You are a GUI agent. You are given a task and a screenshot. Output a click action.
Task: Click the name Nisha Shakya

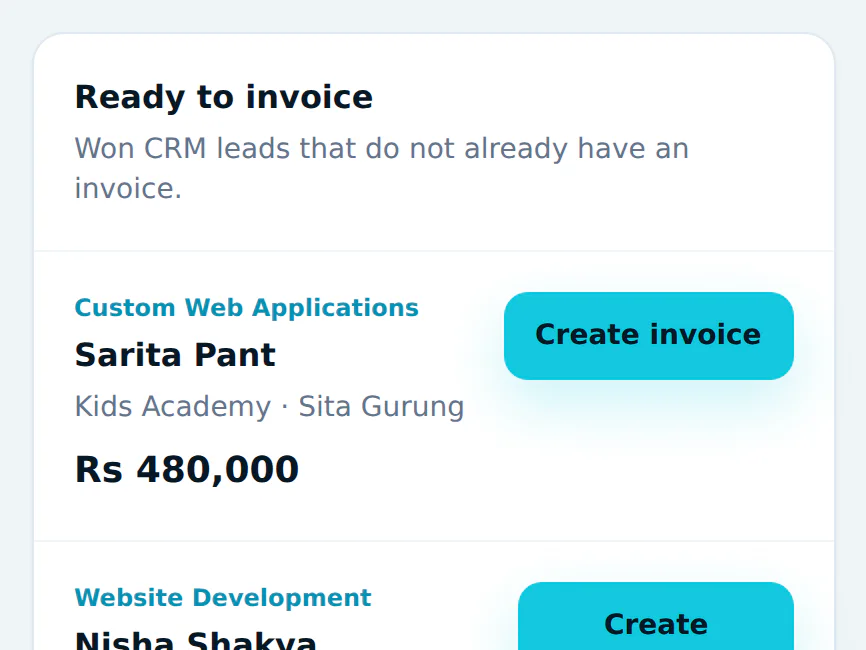[196, 641]
